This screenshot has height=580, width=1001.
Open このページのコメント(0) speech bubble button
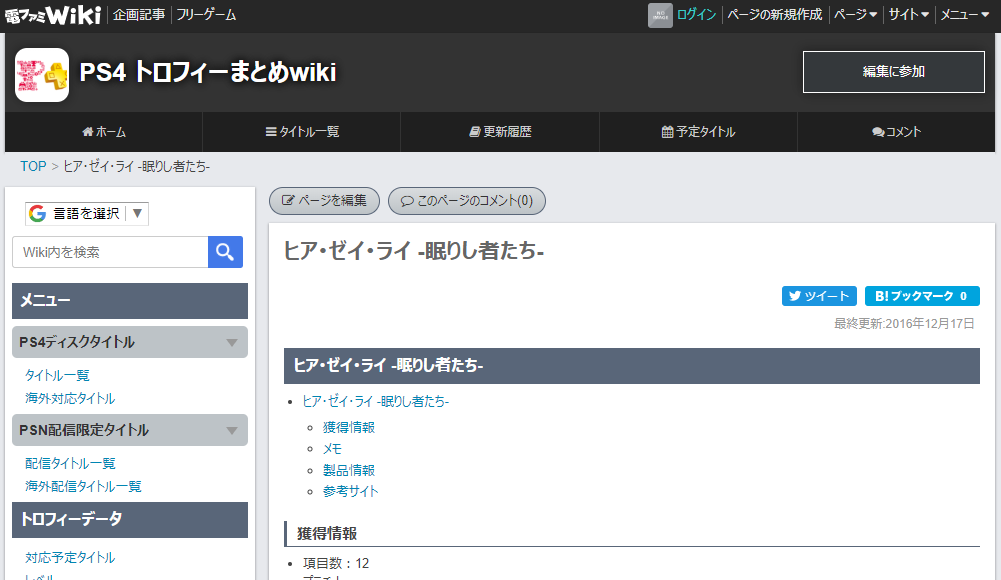tap(466, 201)
